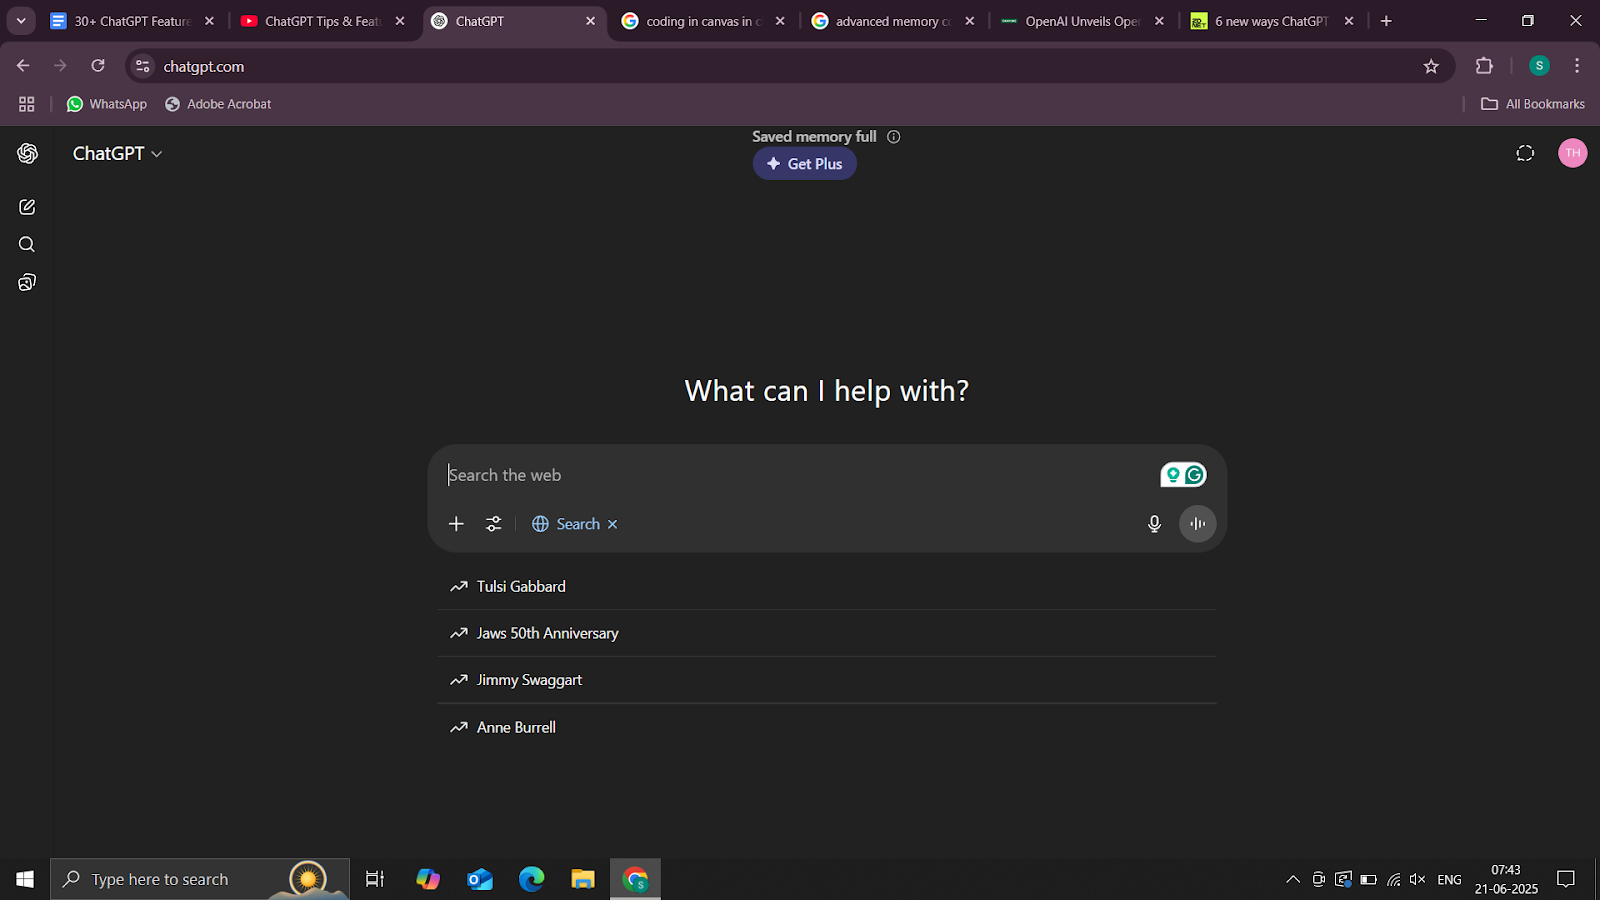This screenshot has height=900, width=1600.
Task: Click the Grammarly extension icon in prompt box
Action: 1194,475
